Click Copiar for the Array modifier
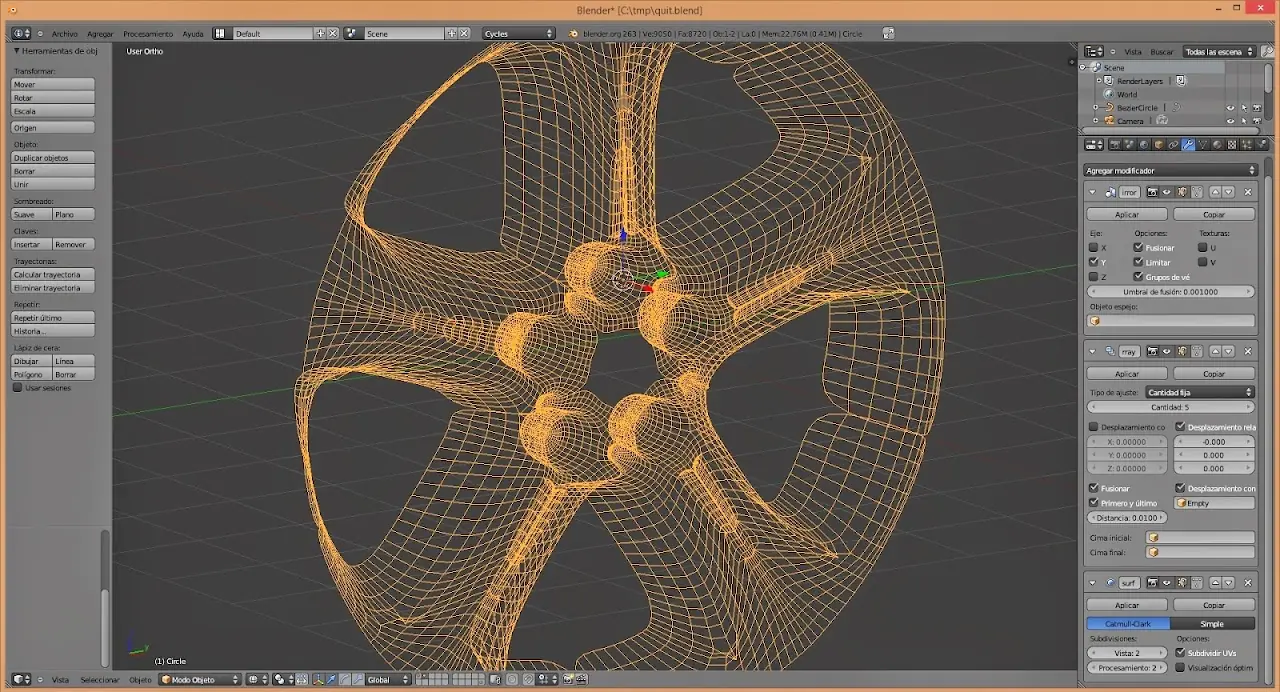This screenshot has width=1280, height=692. point(1214,374)
